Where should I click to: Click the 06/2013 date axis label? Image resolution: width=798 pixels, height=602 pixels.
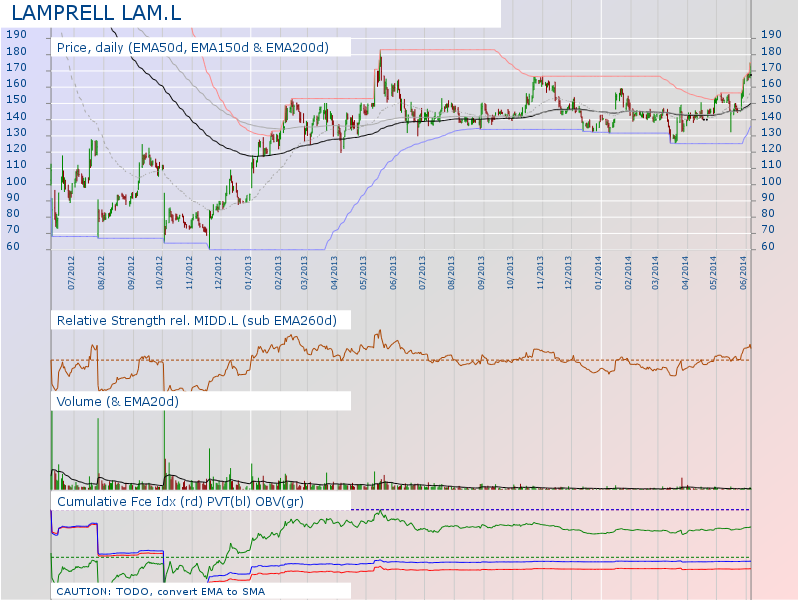tap(393, 273)
